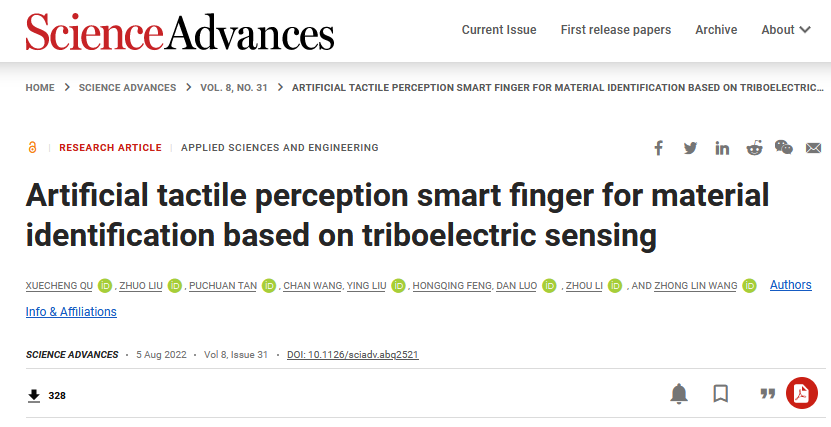The height and width of the screenshot is (427, 831).
Task: Follow the DOI 10.1126/sciadv.abq2521 link
Action: click(x=352, y=355)
